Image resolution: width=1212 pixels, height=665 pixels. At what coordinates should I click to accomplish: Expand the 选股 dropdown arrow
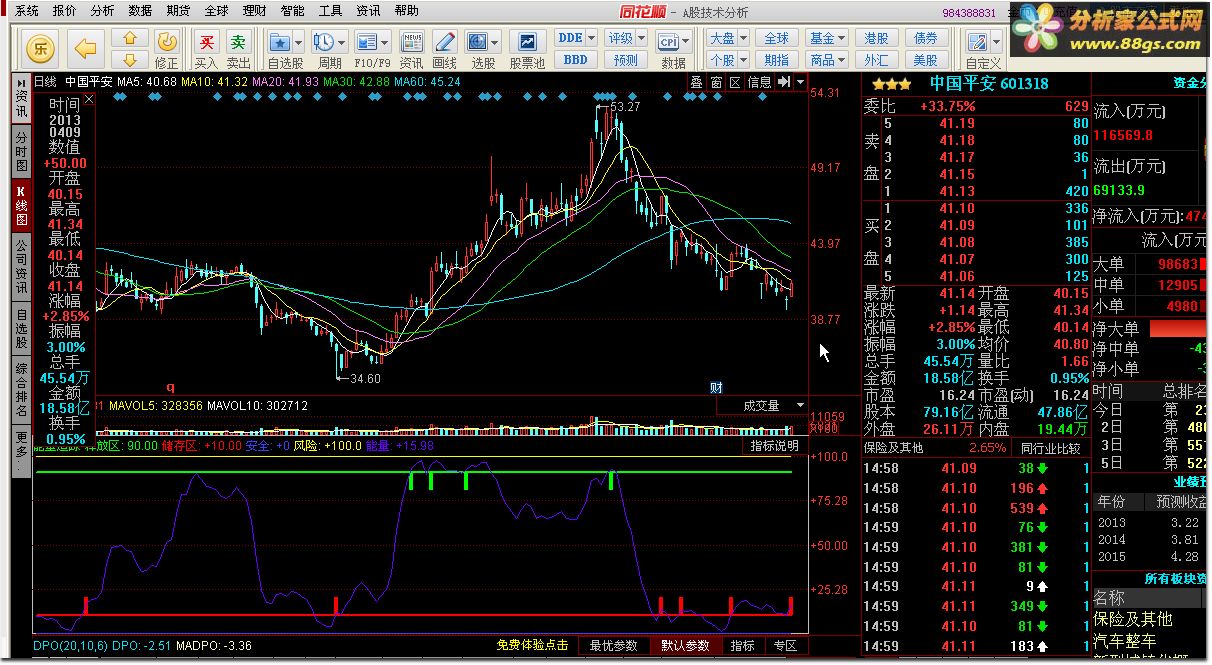pos(495,42)
